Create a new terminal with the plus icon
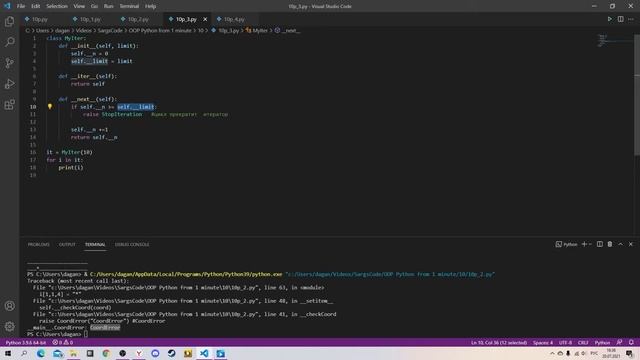640x360 pixels. click(x=584, y=244)
